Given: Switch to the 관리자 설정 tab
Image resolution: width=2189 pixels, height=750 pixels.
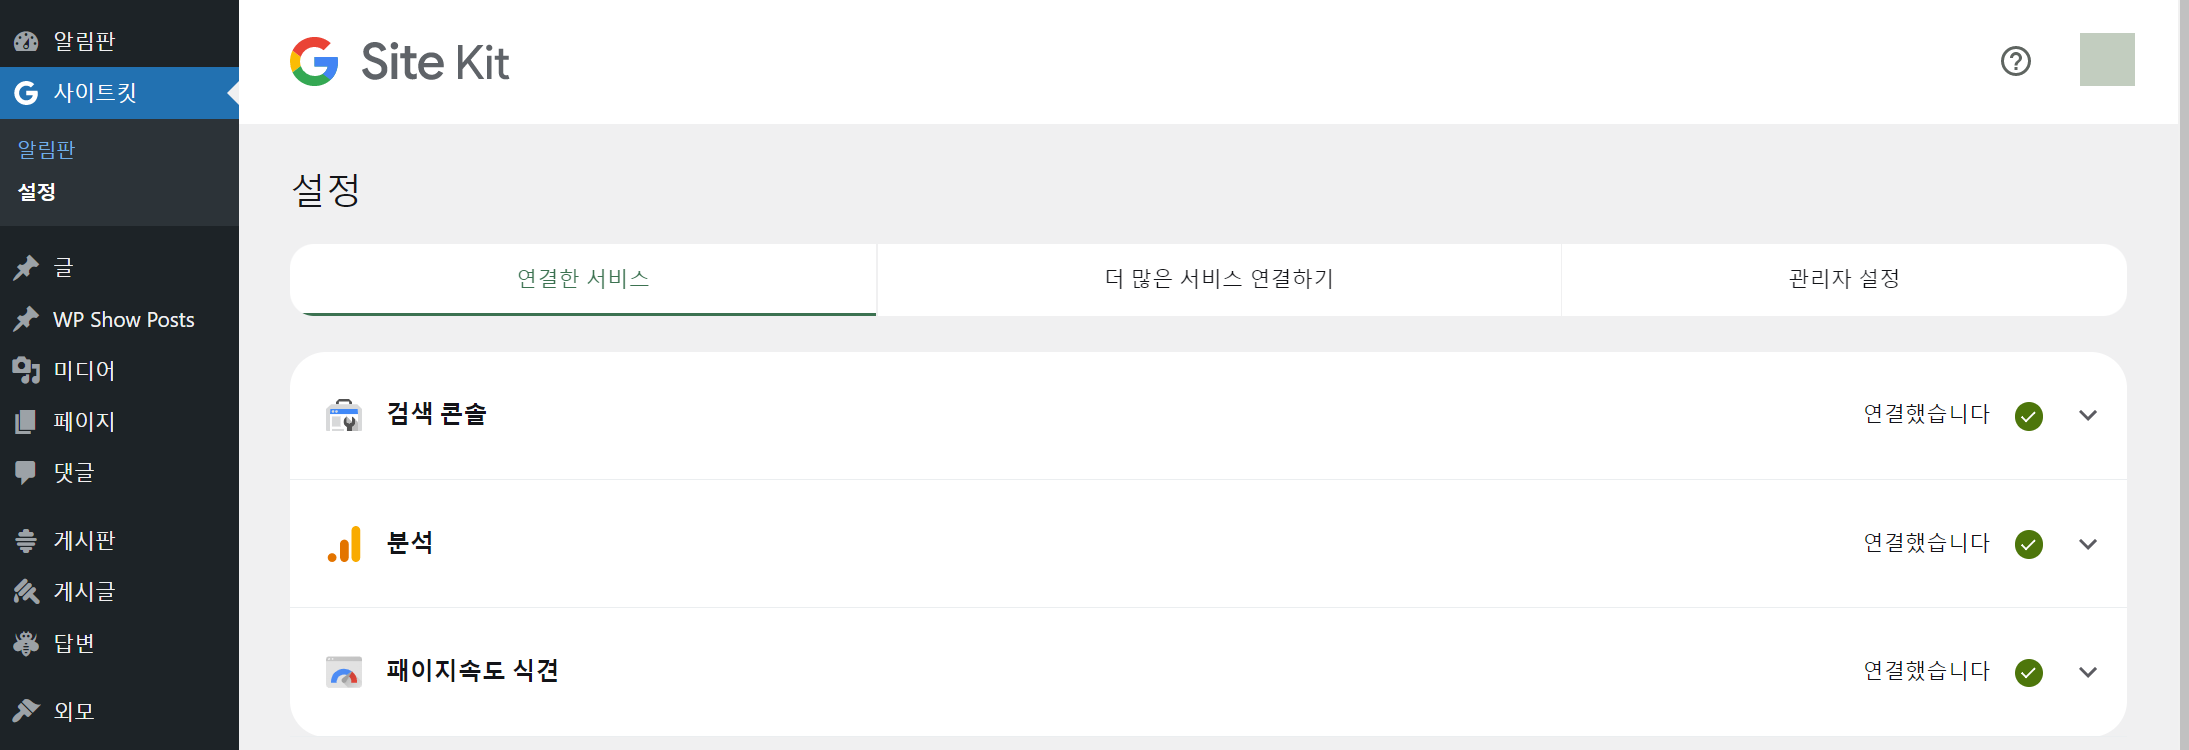Looking at the screenshot, I should click(1843, 280).
